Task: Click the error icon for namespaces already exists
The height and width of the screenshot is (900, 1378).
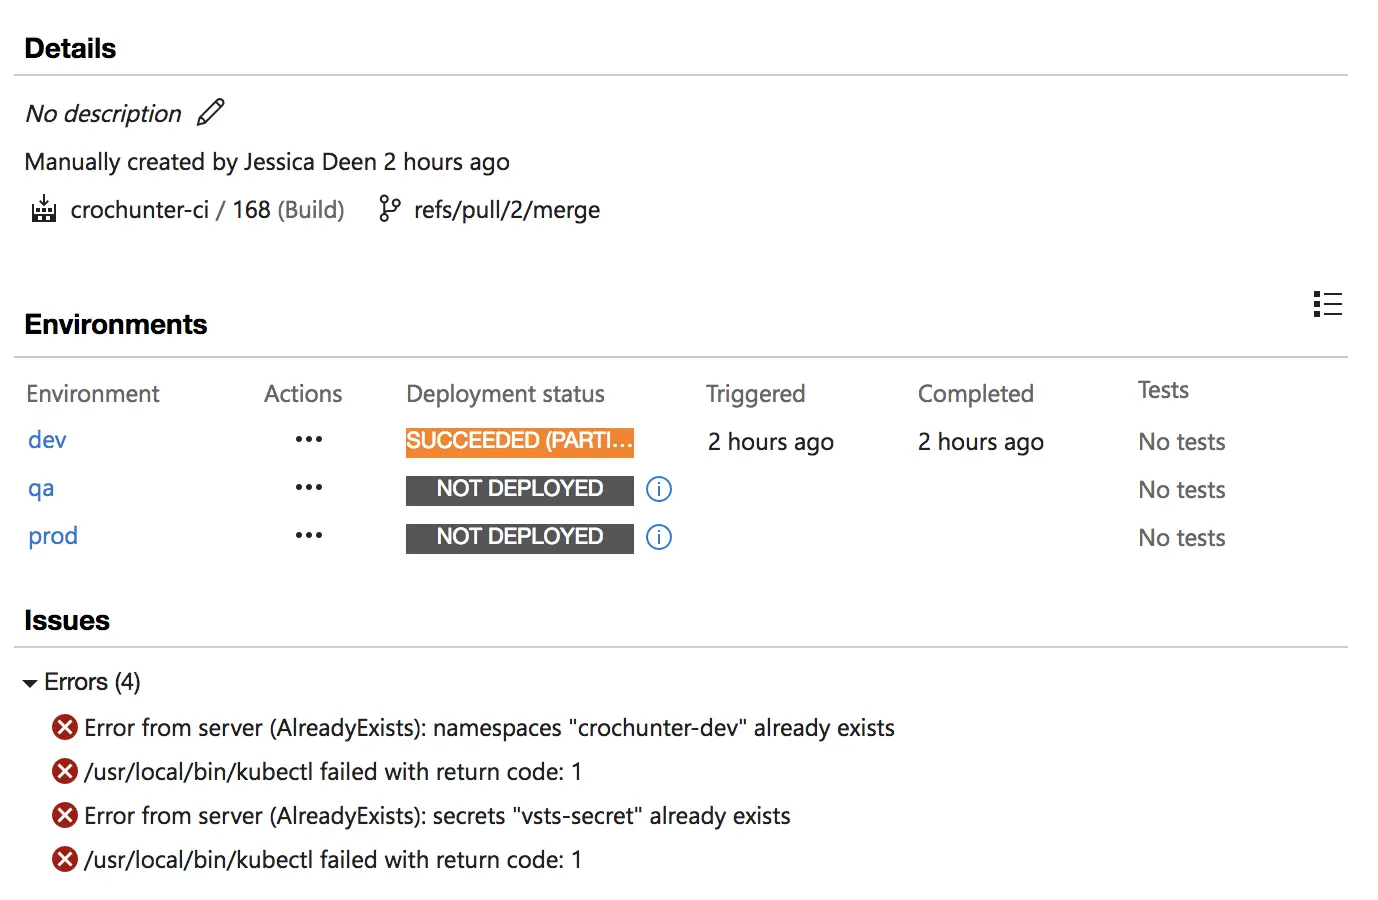Action: click(x=65, y=727)
